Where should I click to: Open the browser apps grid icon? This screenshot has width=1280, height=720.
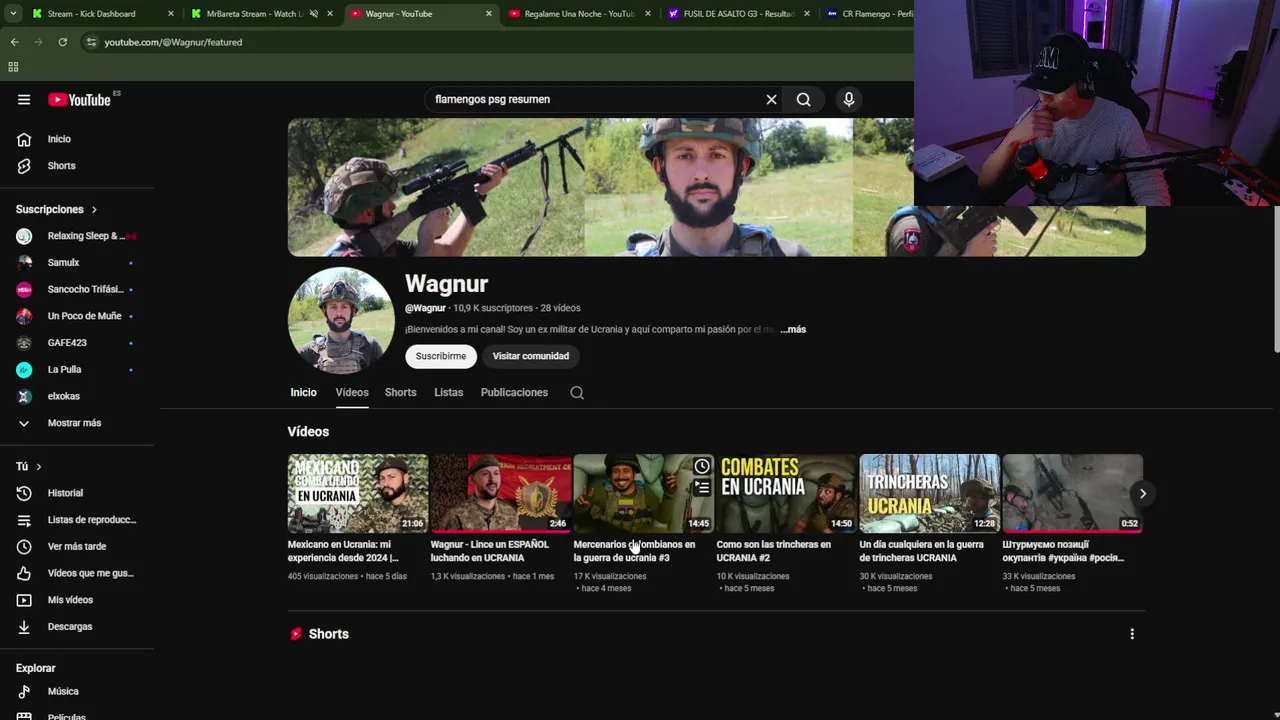click(x=13, y=67)
